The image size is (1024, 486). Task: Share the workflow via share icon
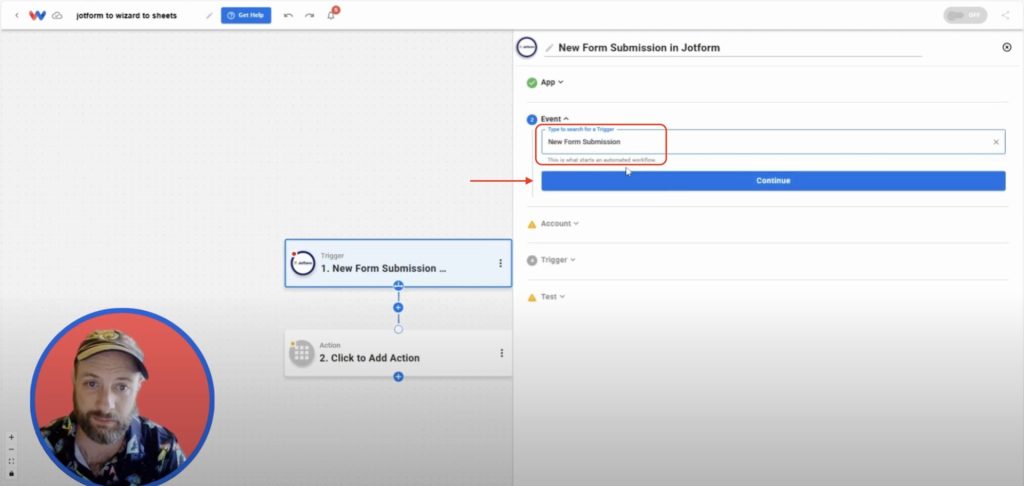(x=1005, y=15)
